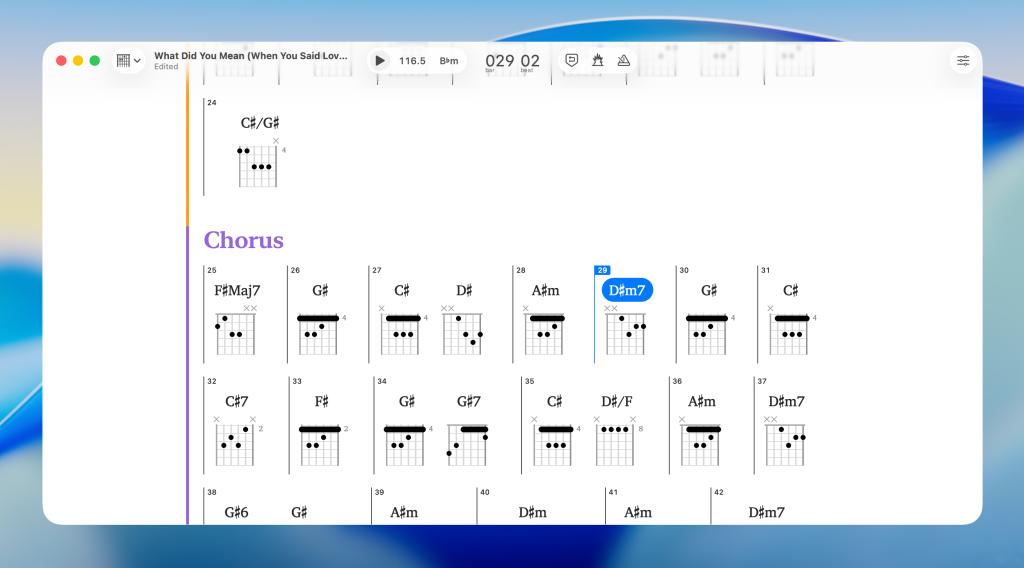This screenshot has width=1024, height=568.
Task: Click the song title in the toolbar
Action: pos(251,56)
